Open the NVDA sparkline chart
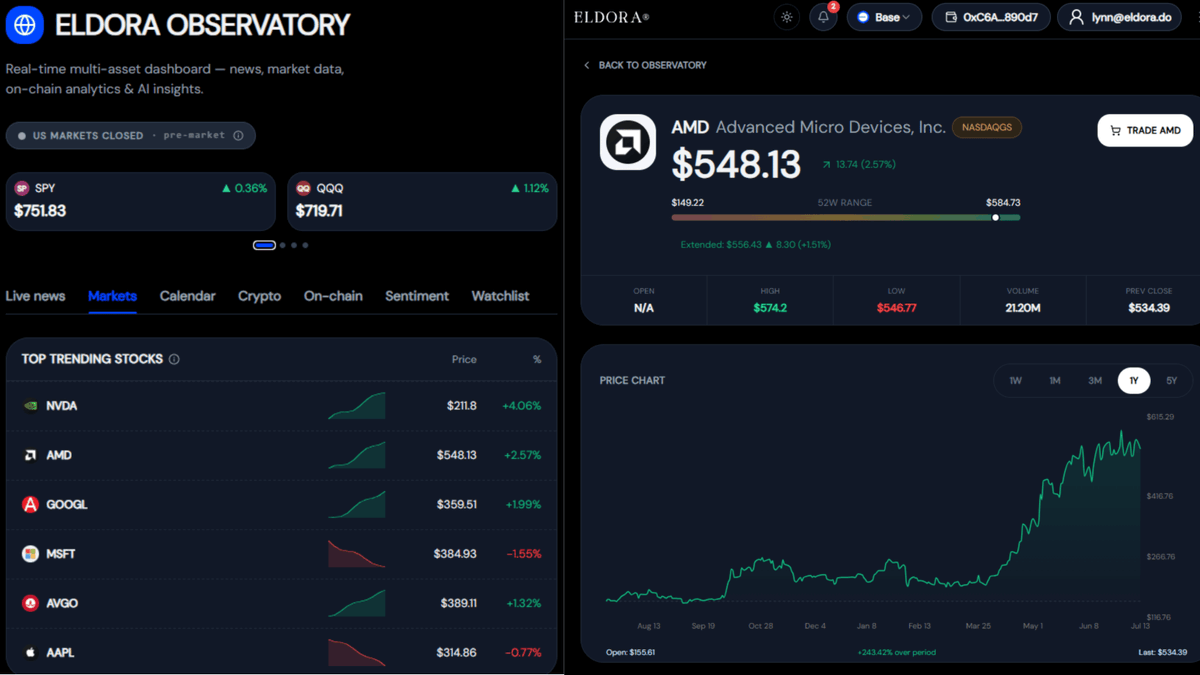Screen dimensions: 1200x675 tap(357, 406)
